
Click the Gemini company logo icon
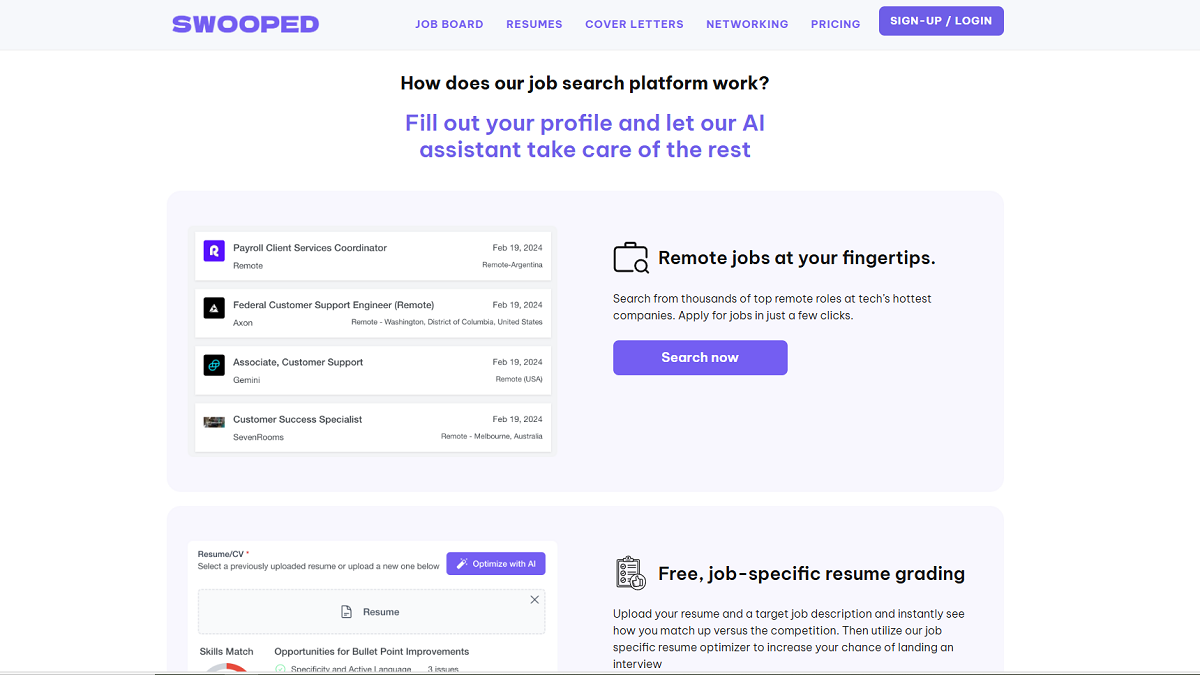pos(214,366)
